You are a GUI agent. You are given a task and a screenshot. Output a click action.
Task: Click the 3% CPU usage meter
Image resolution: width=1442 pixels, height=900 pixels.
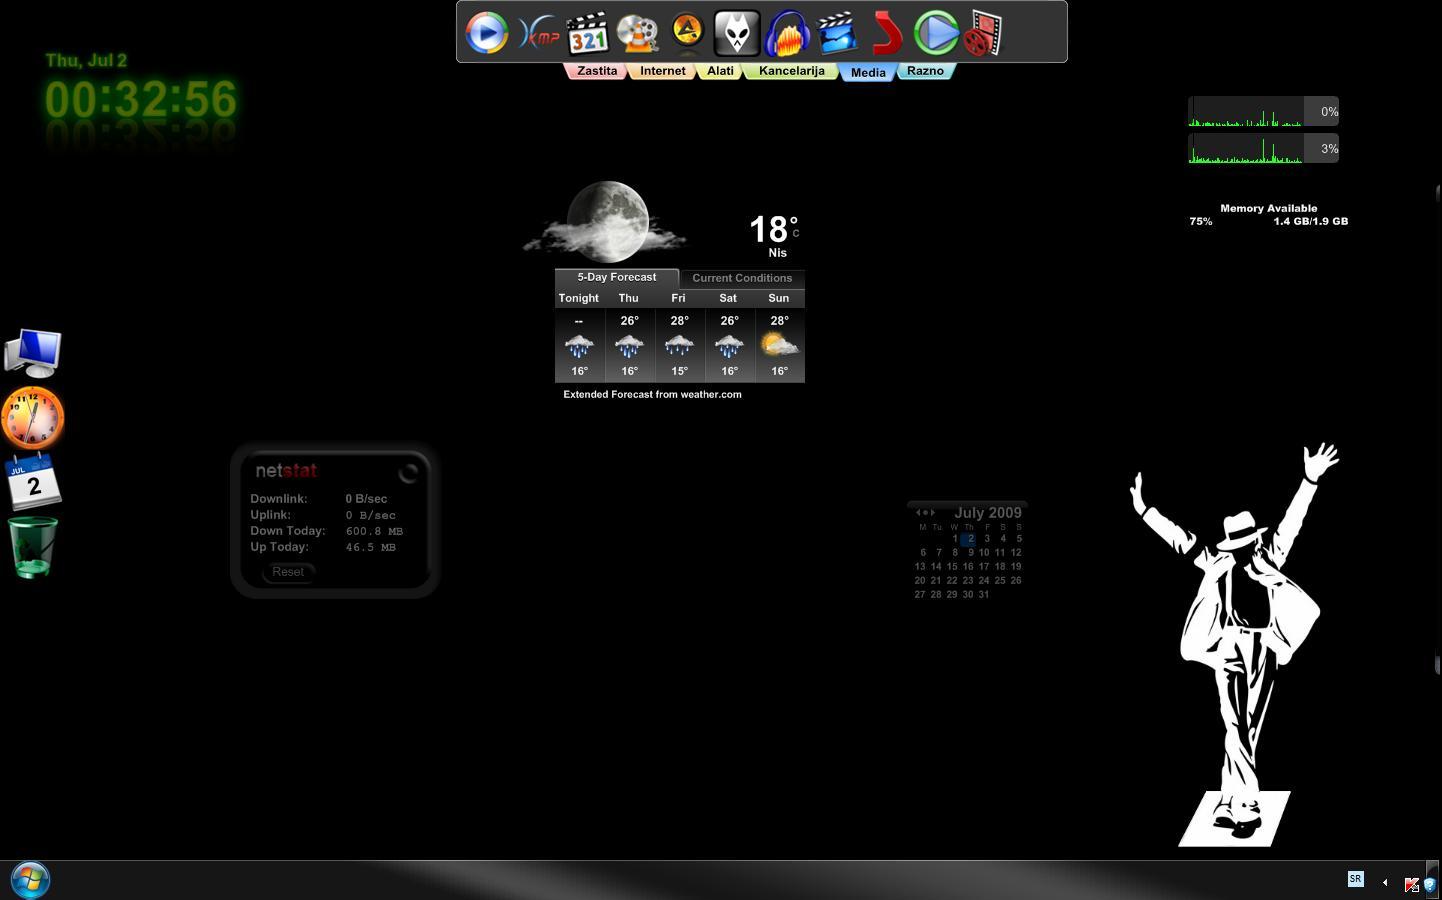(1263, 148)
